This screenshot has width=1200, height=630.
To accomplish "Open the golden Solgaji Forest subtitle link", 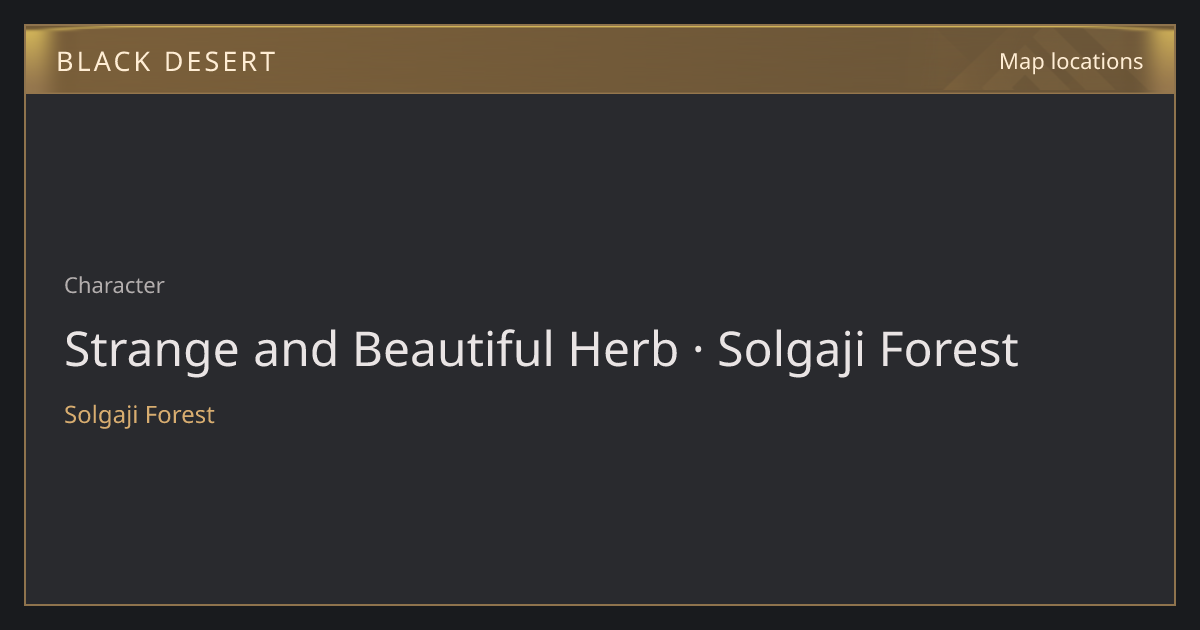I will coord(139,414).
